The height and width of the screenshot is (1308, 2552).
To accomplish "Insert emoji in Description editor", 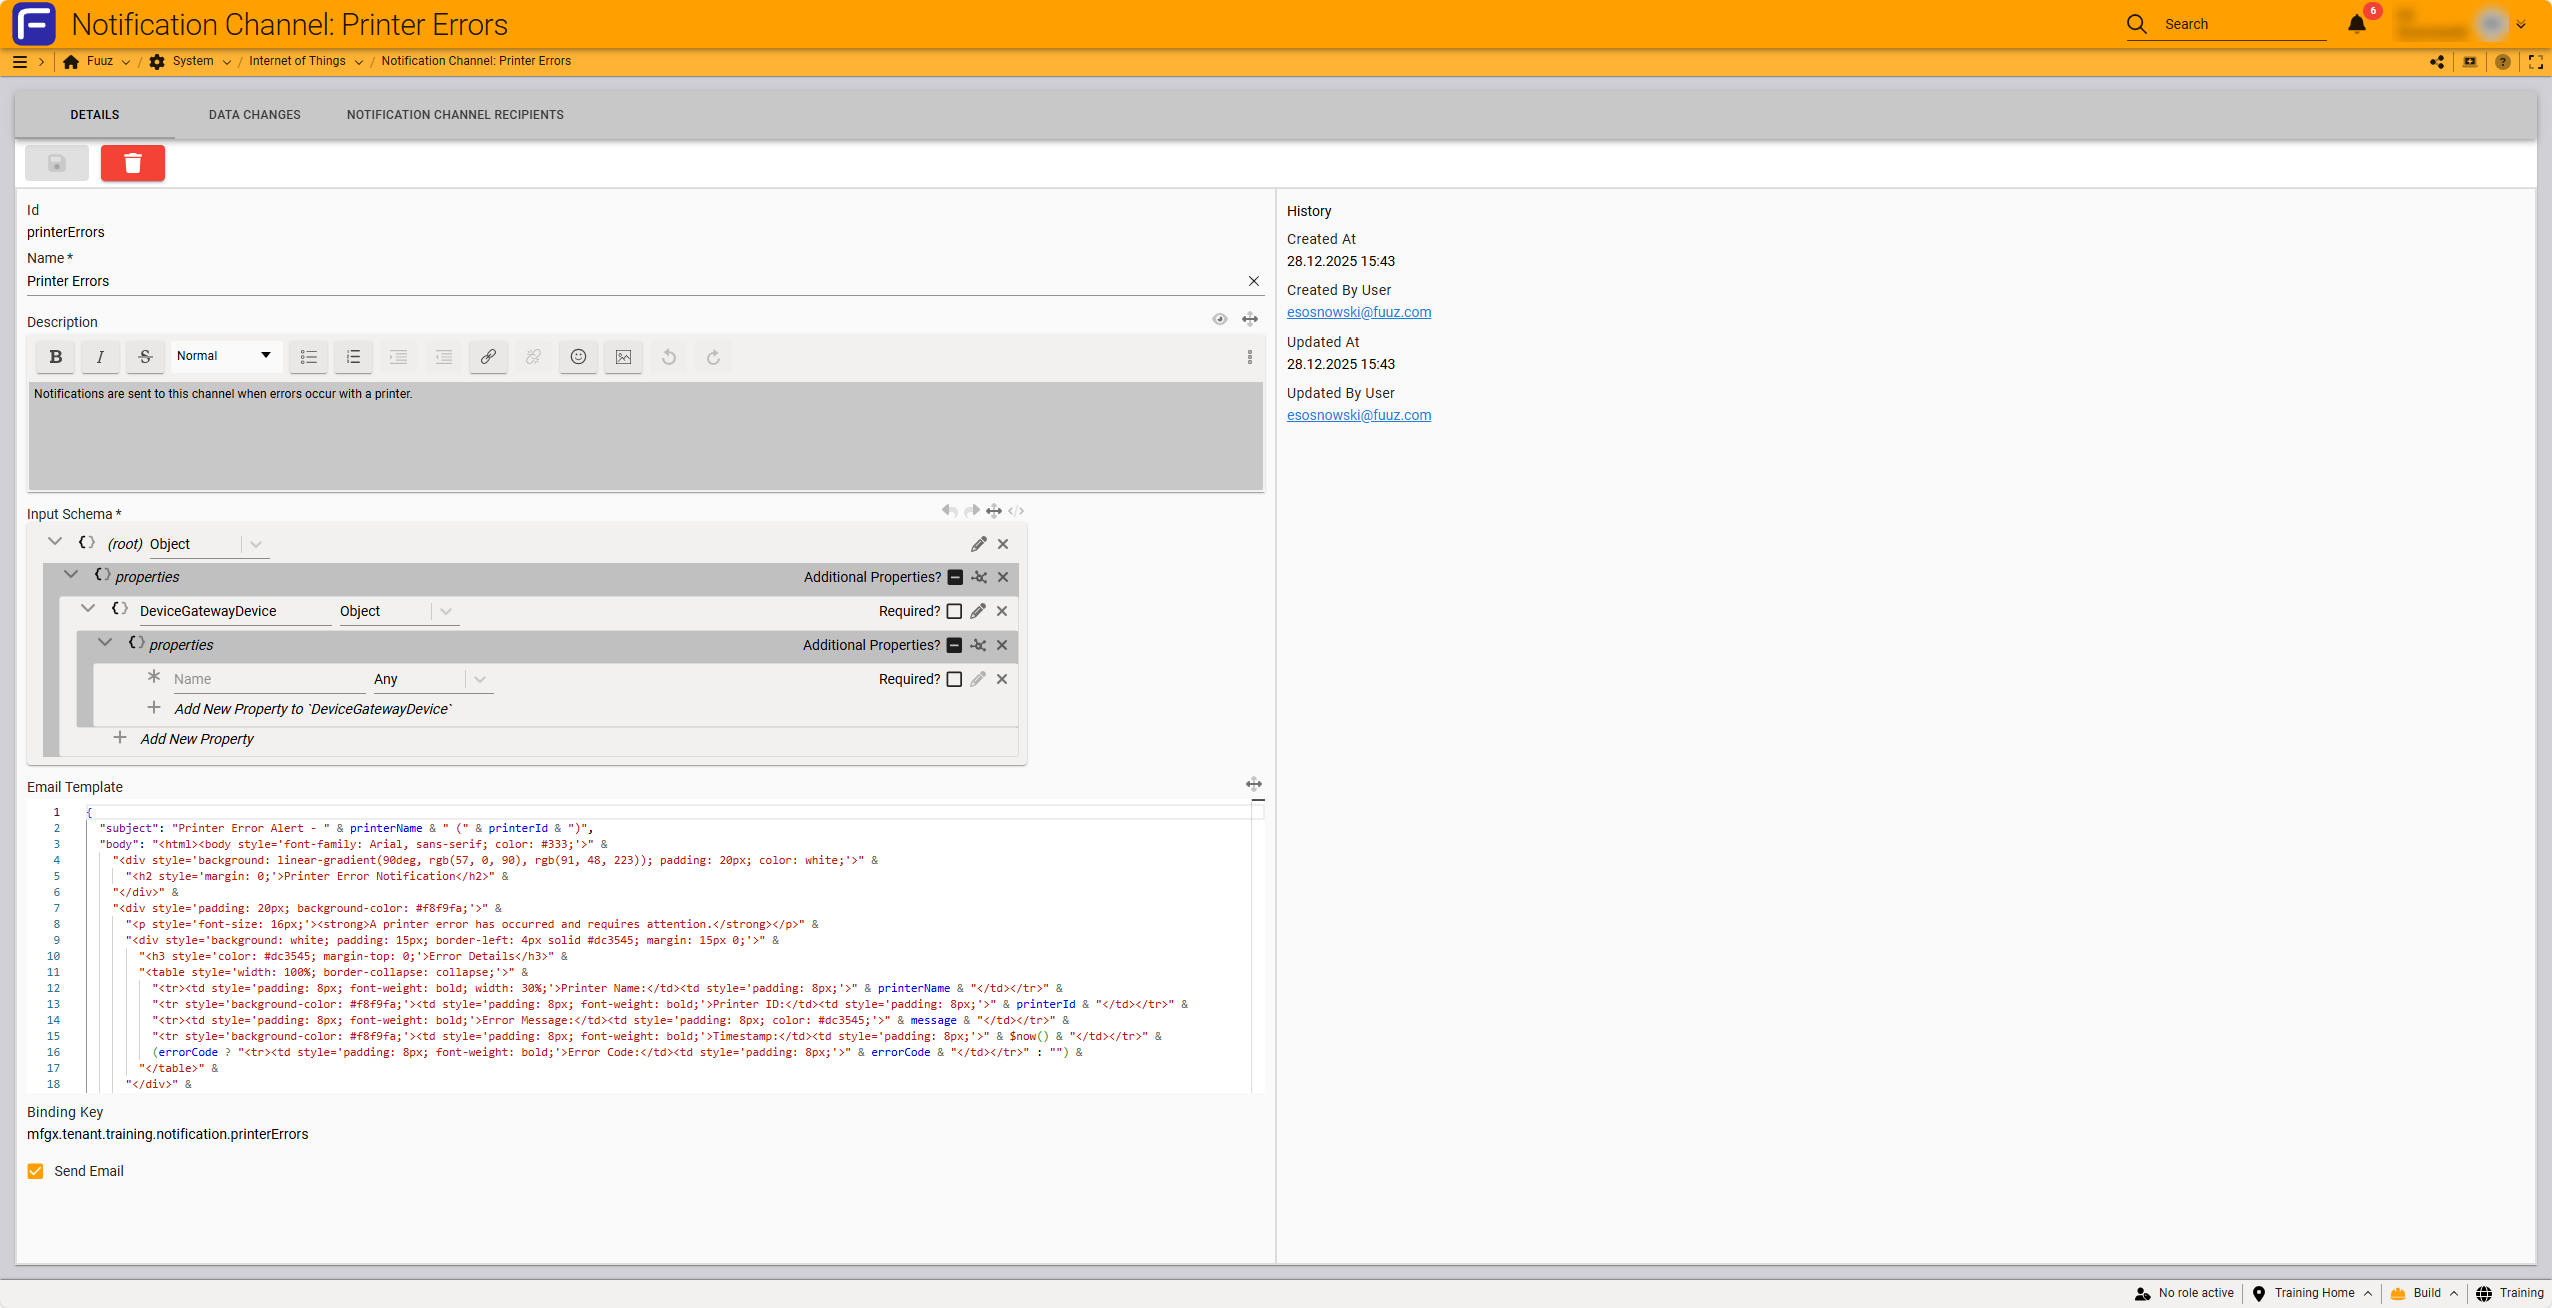I will point(578,357).
